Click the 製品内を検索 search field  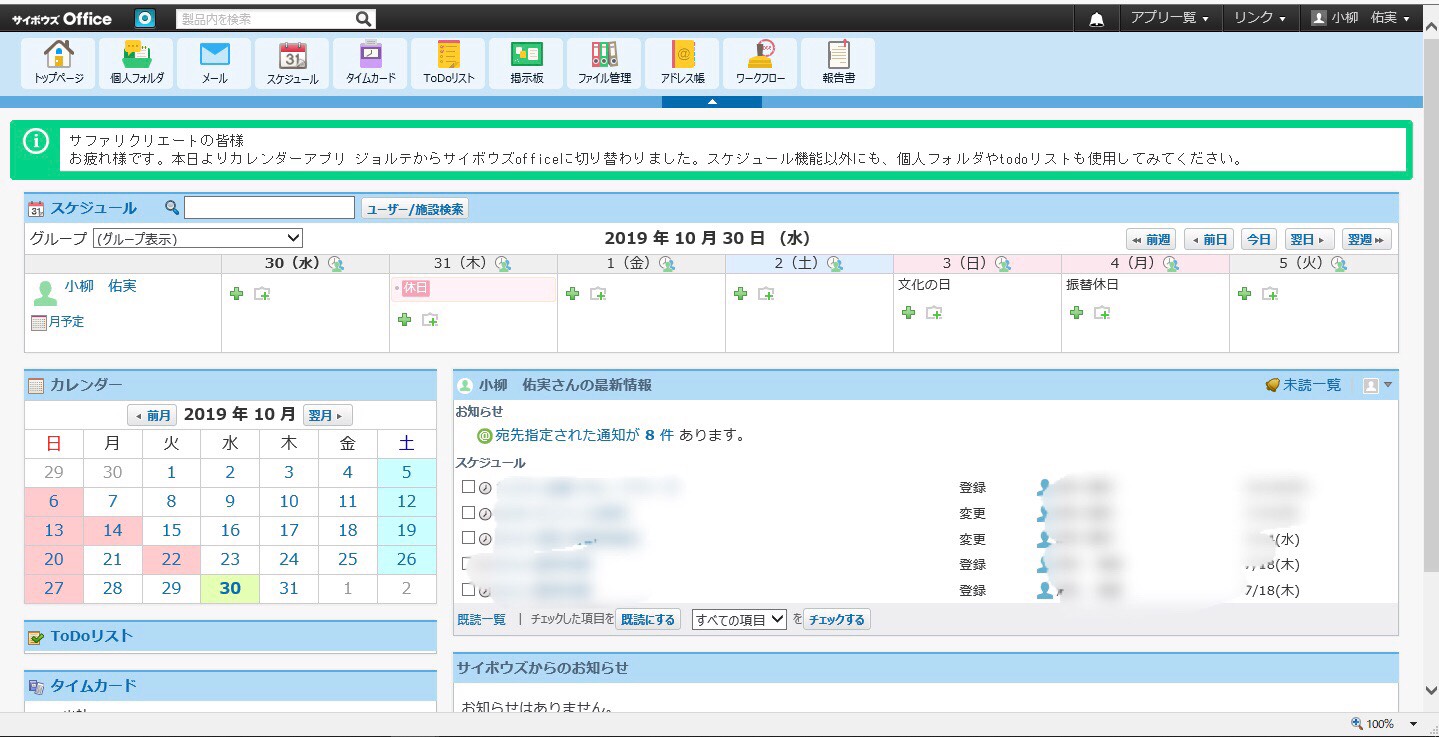coord(266,19)
